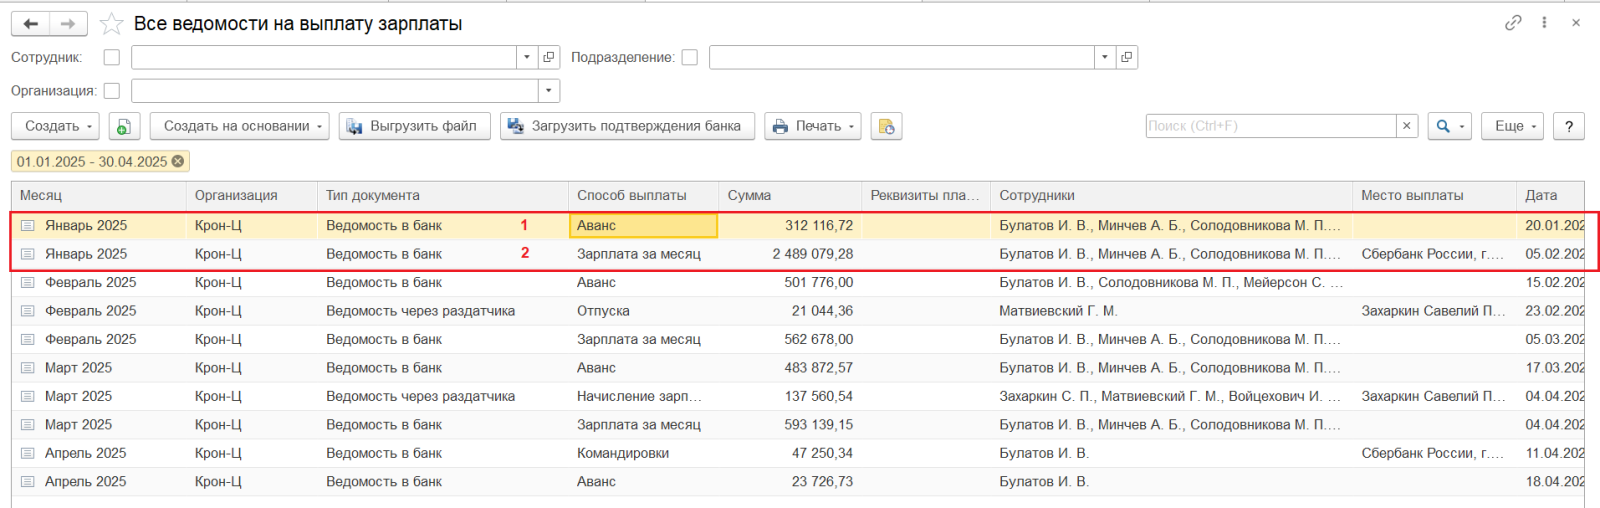The width and height of the screenshot is (1600, 508).
Task: Click the green document icon beside Создать
Action: click(x=123, y=126)
